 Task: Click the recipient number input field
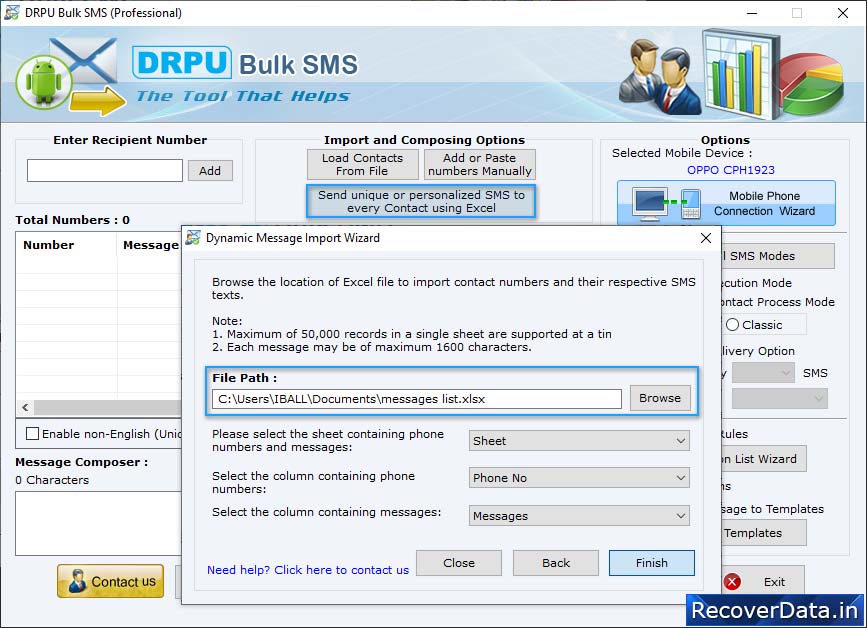coord(105,170)
